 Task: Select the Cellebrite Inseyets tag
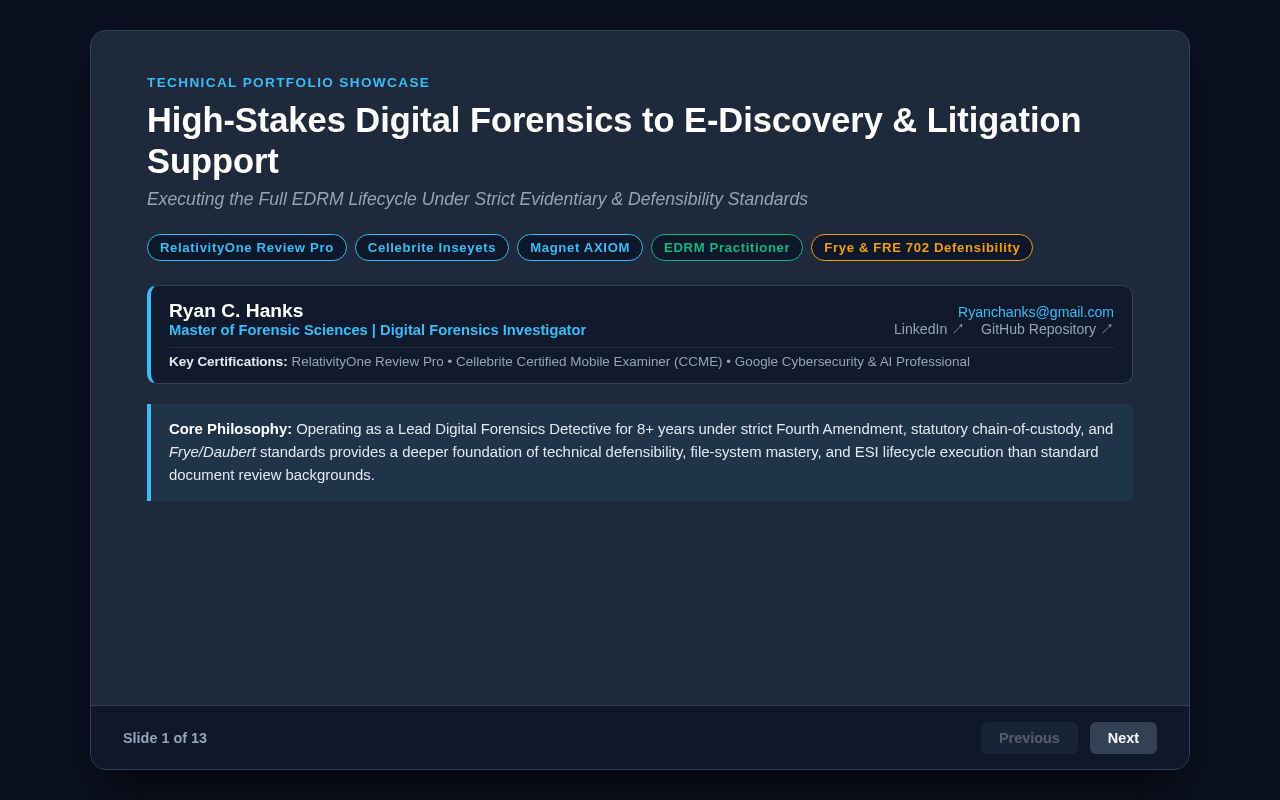click(x=432, y=248)
